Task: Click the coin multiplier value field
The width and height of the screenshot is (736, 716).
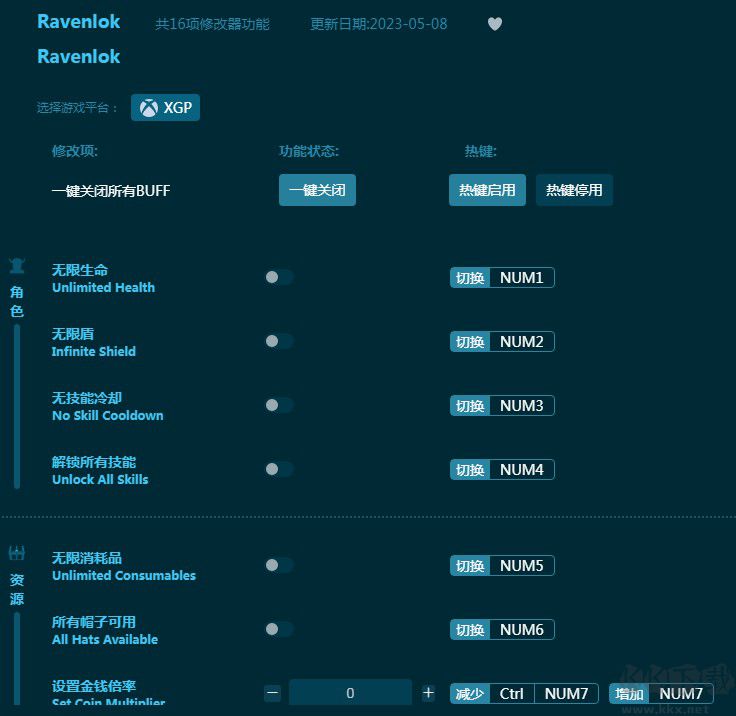Action: coord(350,693)
